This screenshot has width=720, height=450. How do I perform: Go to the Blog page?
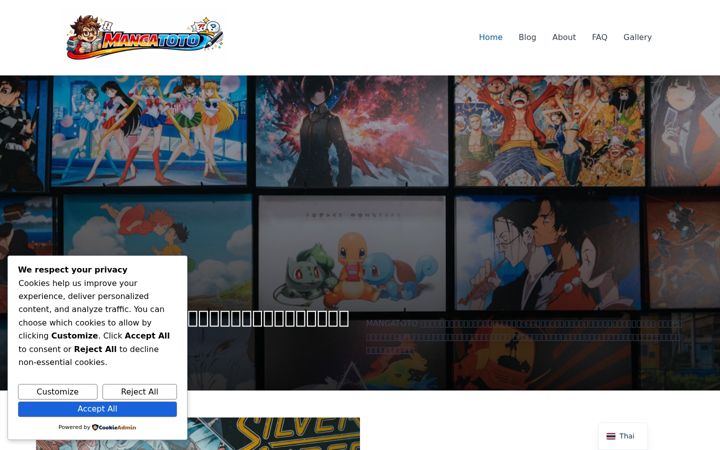527,37
